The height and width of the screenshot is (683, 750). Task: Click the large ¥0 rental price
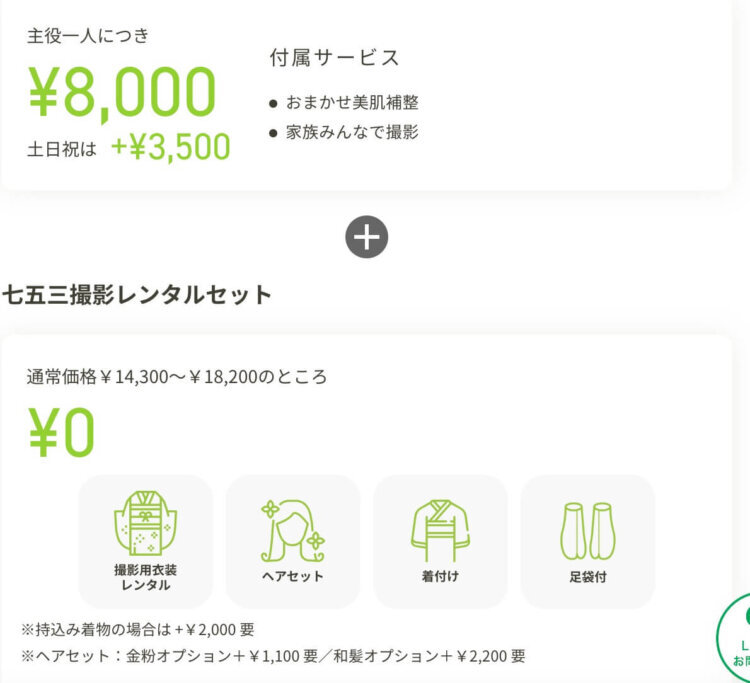point(61,432)
